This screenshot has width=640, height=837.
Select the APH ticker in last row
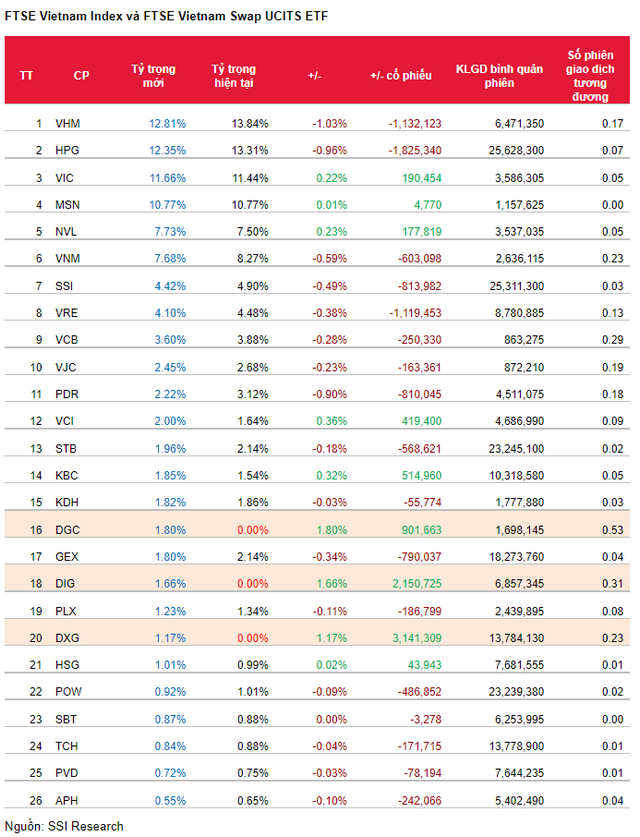pos(66,801)
